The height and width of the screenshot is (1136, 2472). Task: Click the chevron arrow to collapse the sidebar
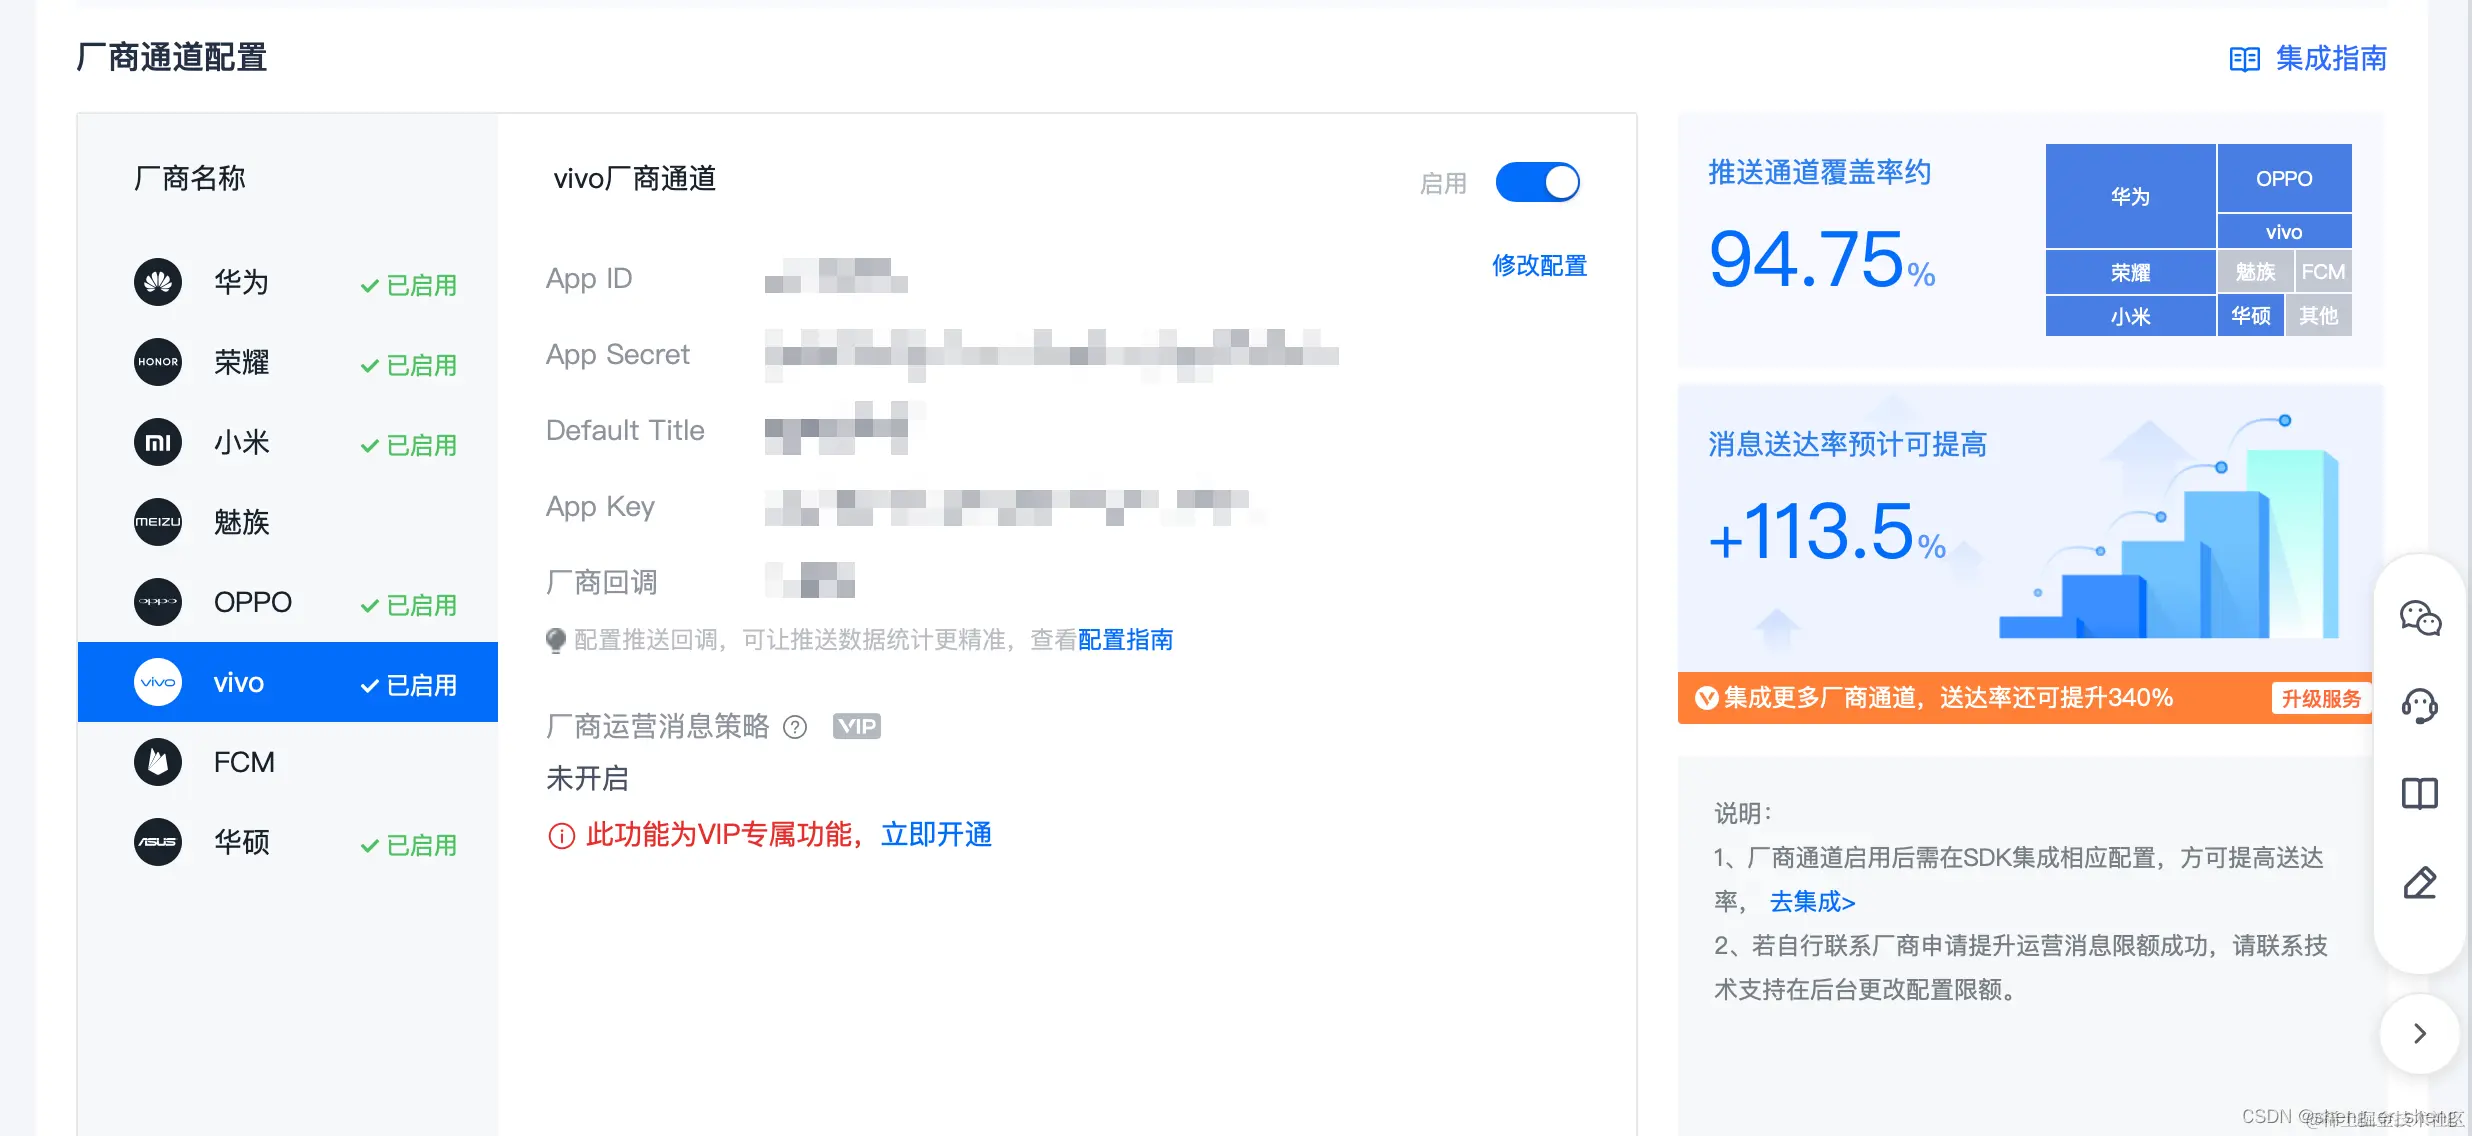click(2419, 1033)
